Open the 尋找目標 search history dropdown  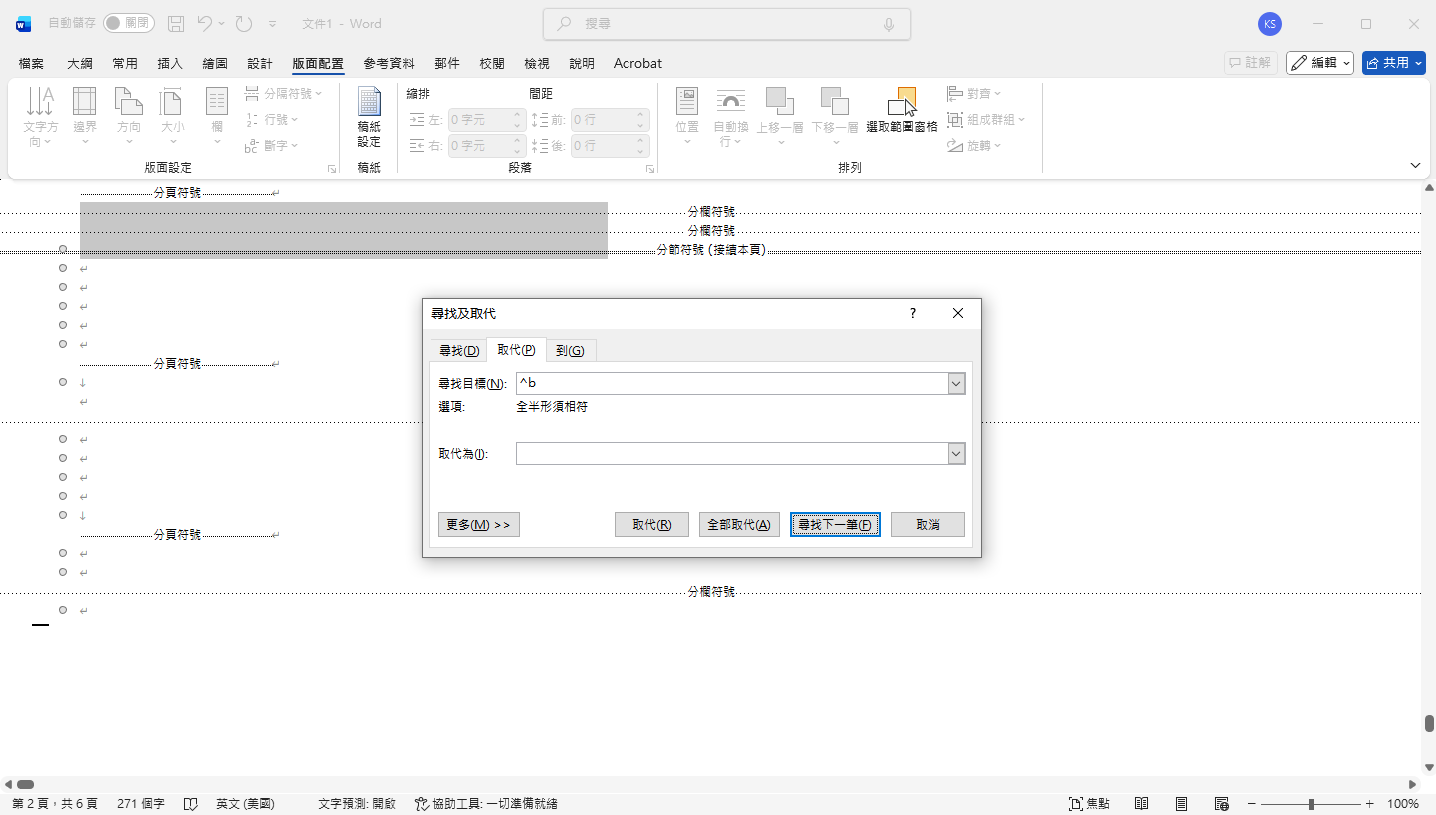click(955, 382)
